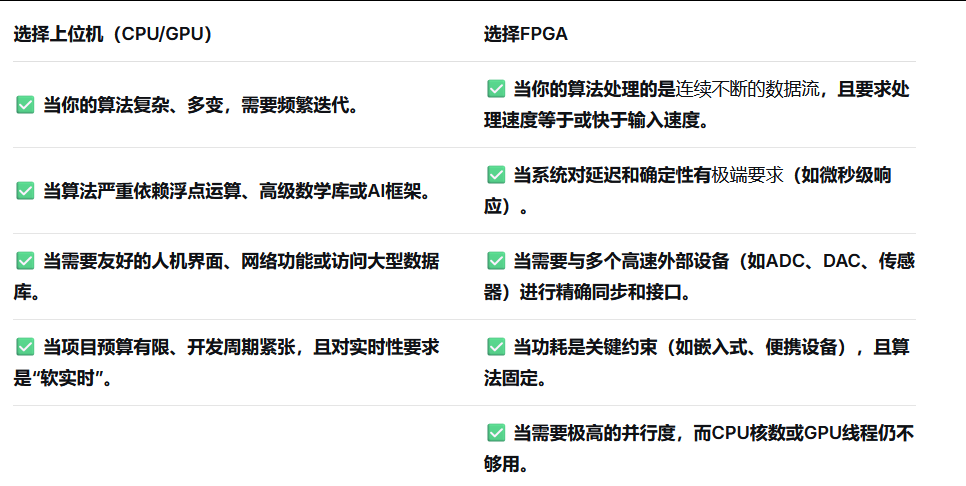Click the text 当需要友好的人机界面、网络功能
Image resolution: width=966 pixels, height=486 pixels.
pos(178,261)
